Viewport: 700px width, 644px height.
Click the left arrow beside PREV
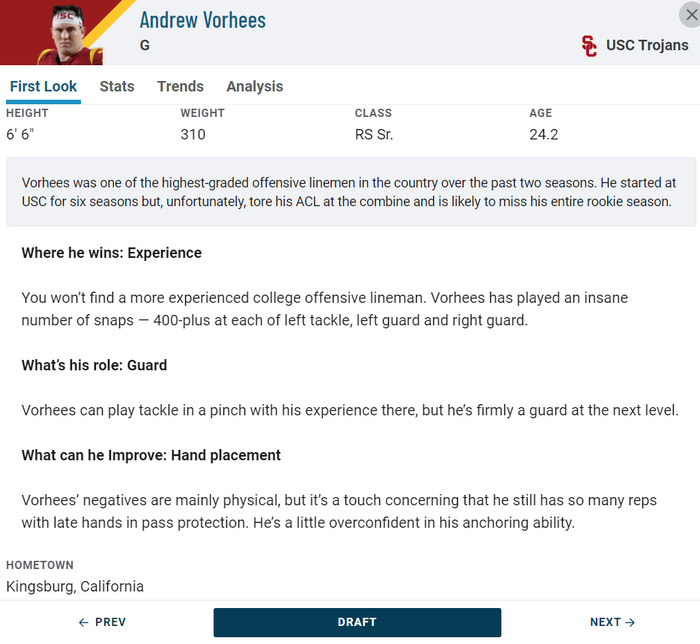83,622
